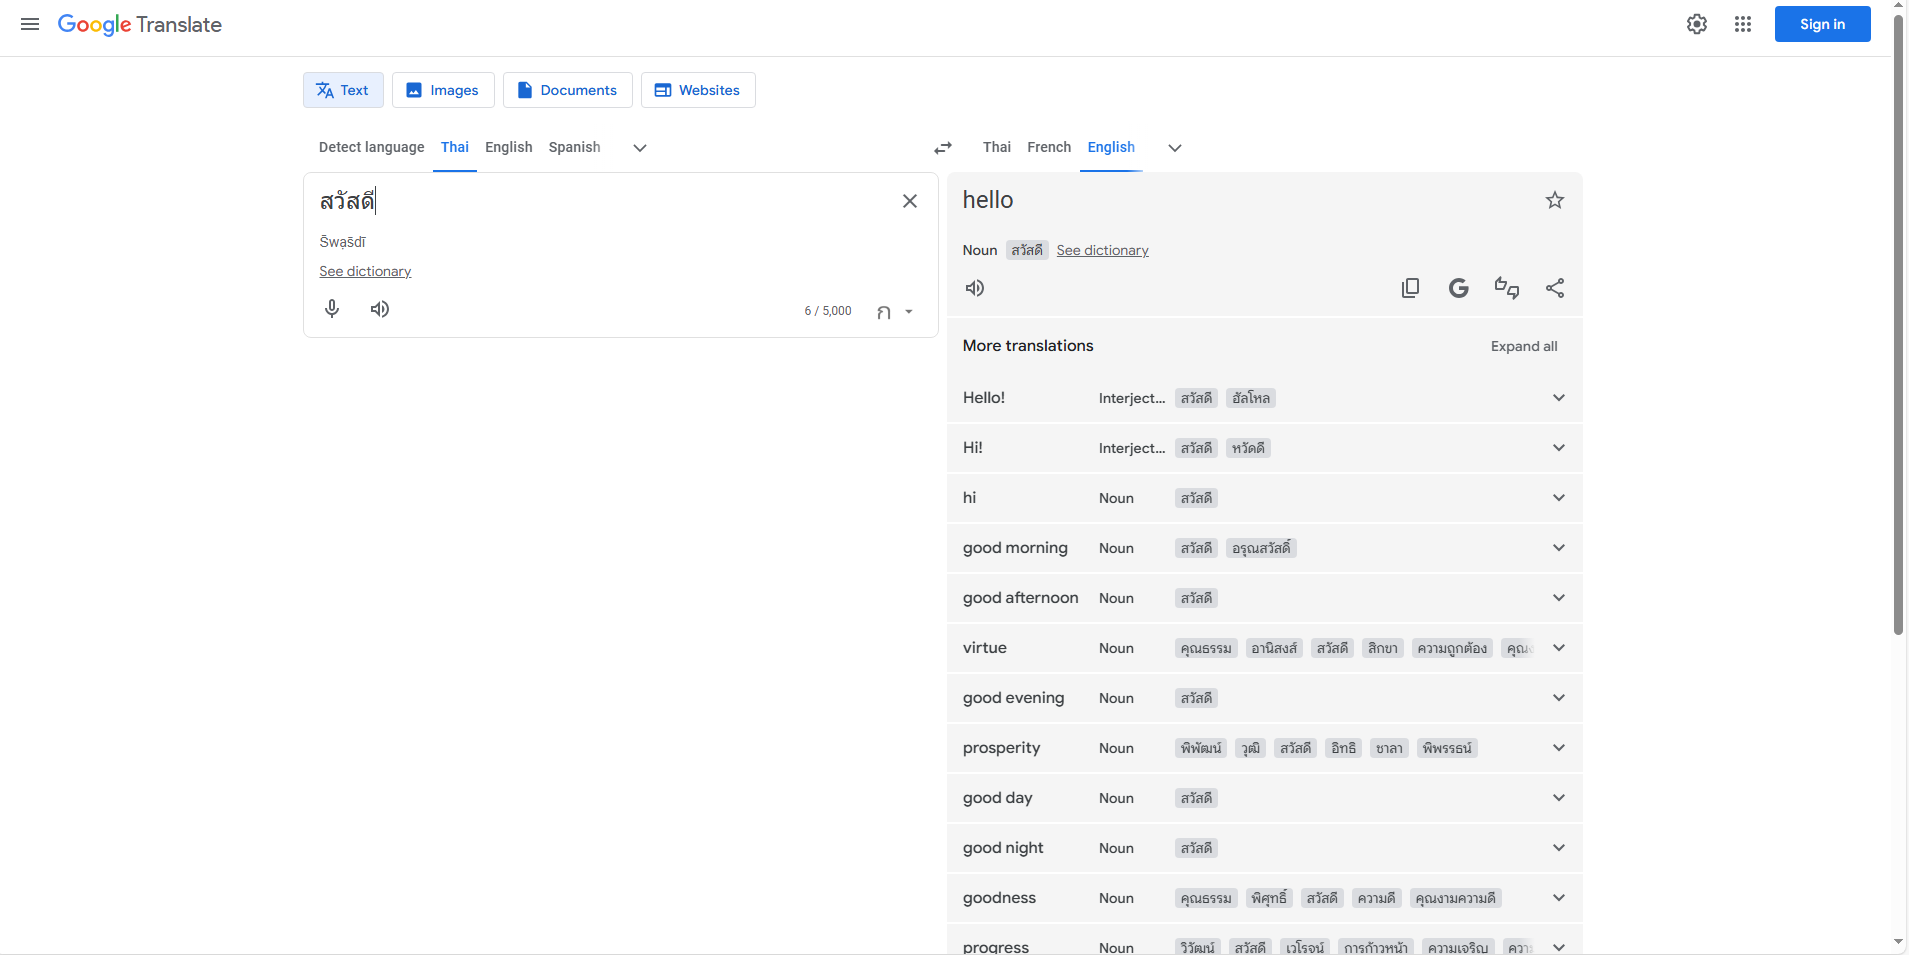Viewport: 1909px width, 955px height.
Task: Search Google for the translation
Action: point(1458,288)
